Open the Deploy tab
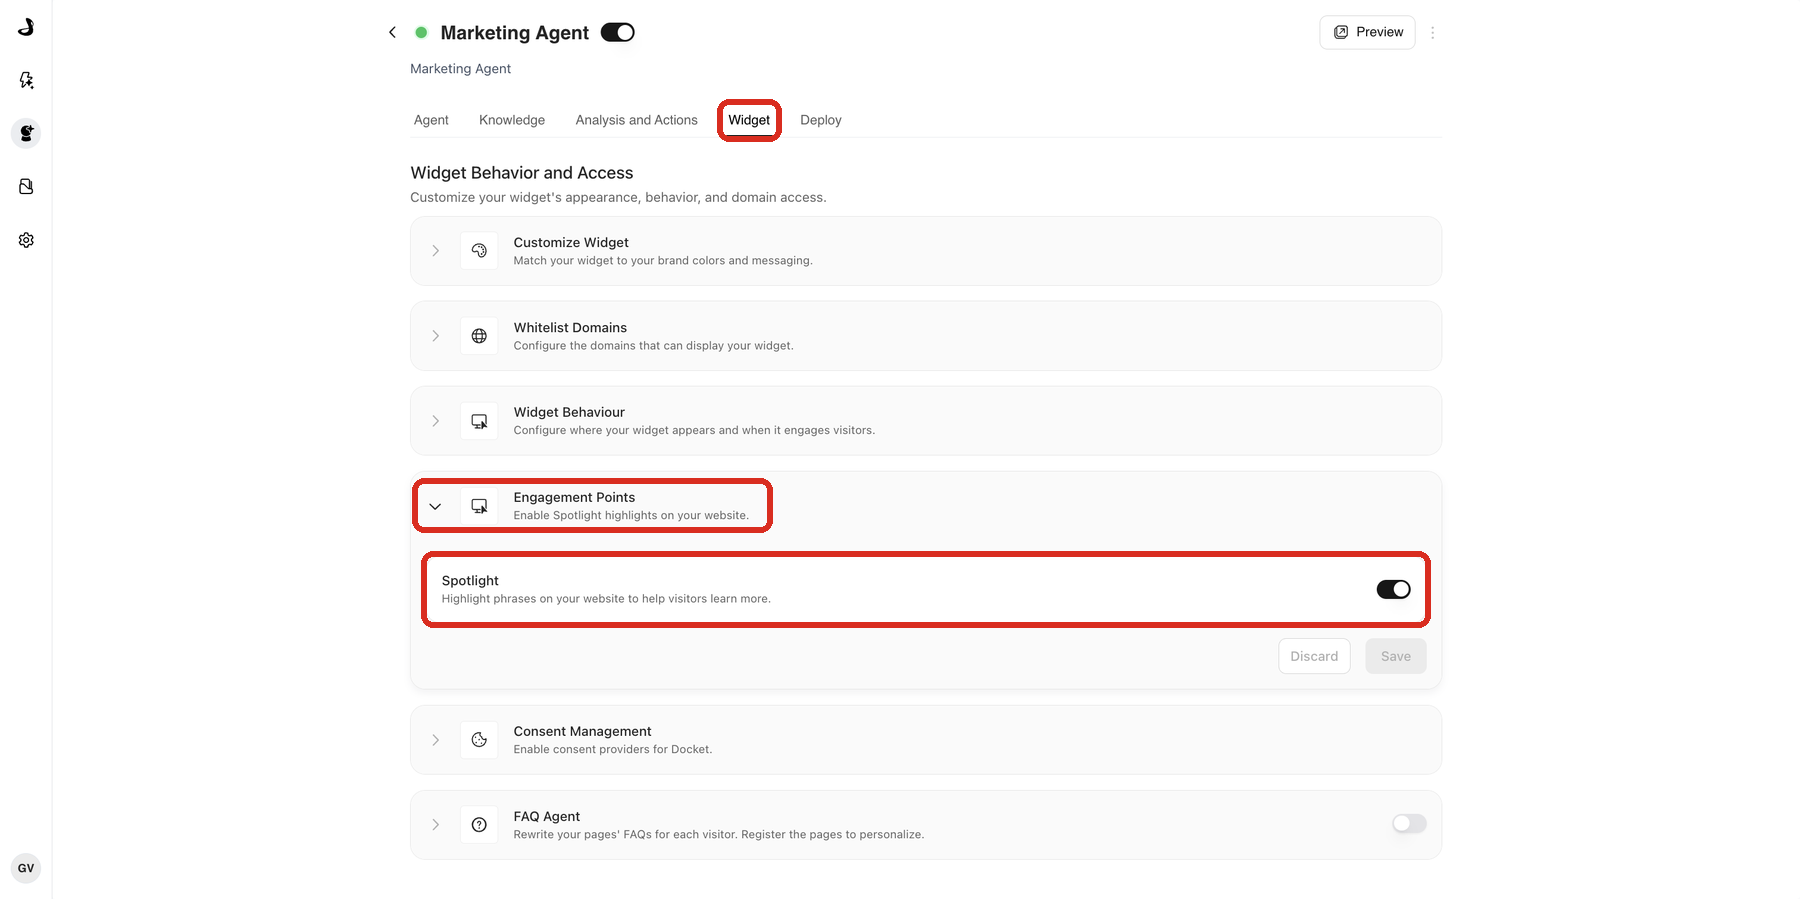Viewport: 1800px width, 899px height. coord(820,120)
